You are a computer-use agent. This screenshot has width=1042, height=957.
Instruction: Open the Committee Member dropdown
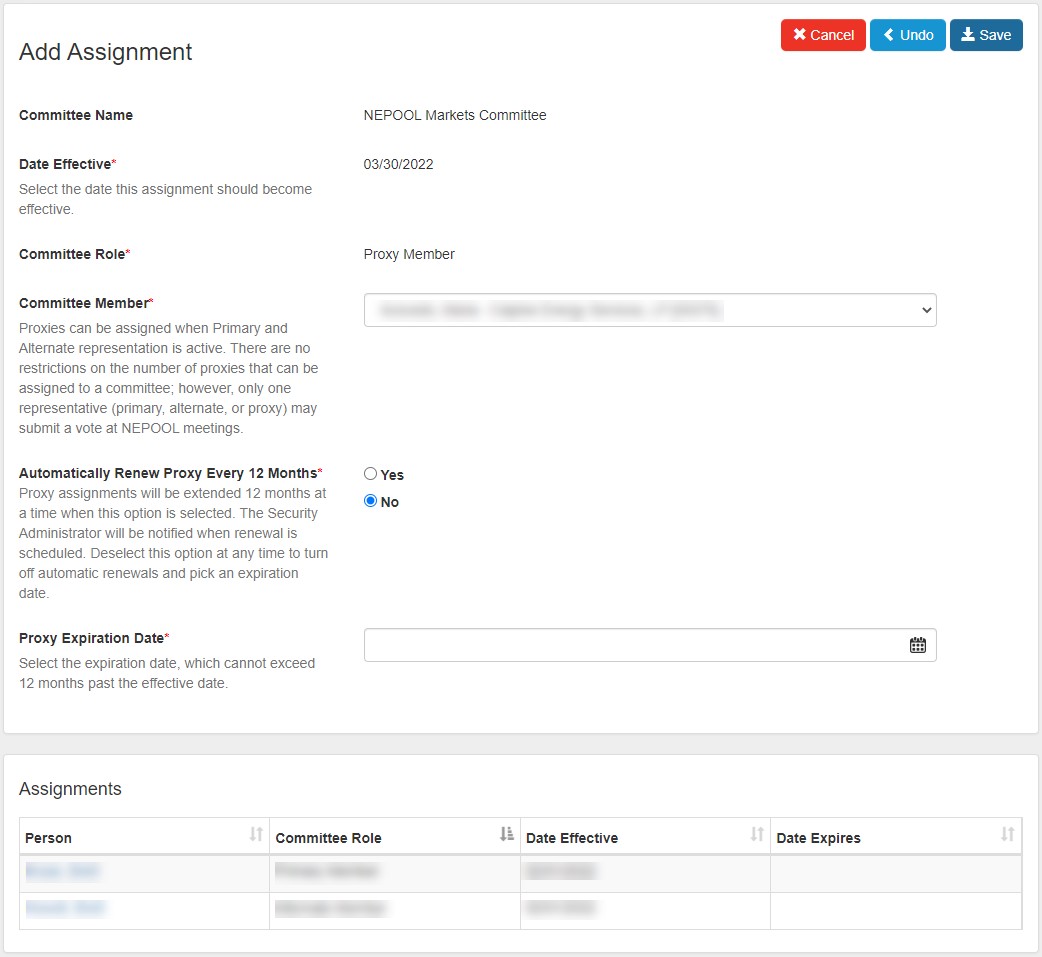(x=650, y=310)
